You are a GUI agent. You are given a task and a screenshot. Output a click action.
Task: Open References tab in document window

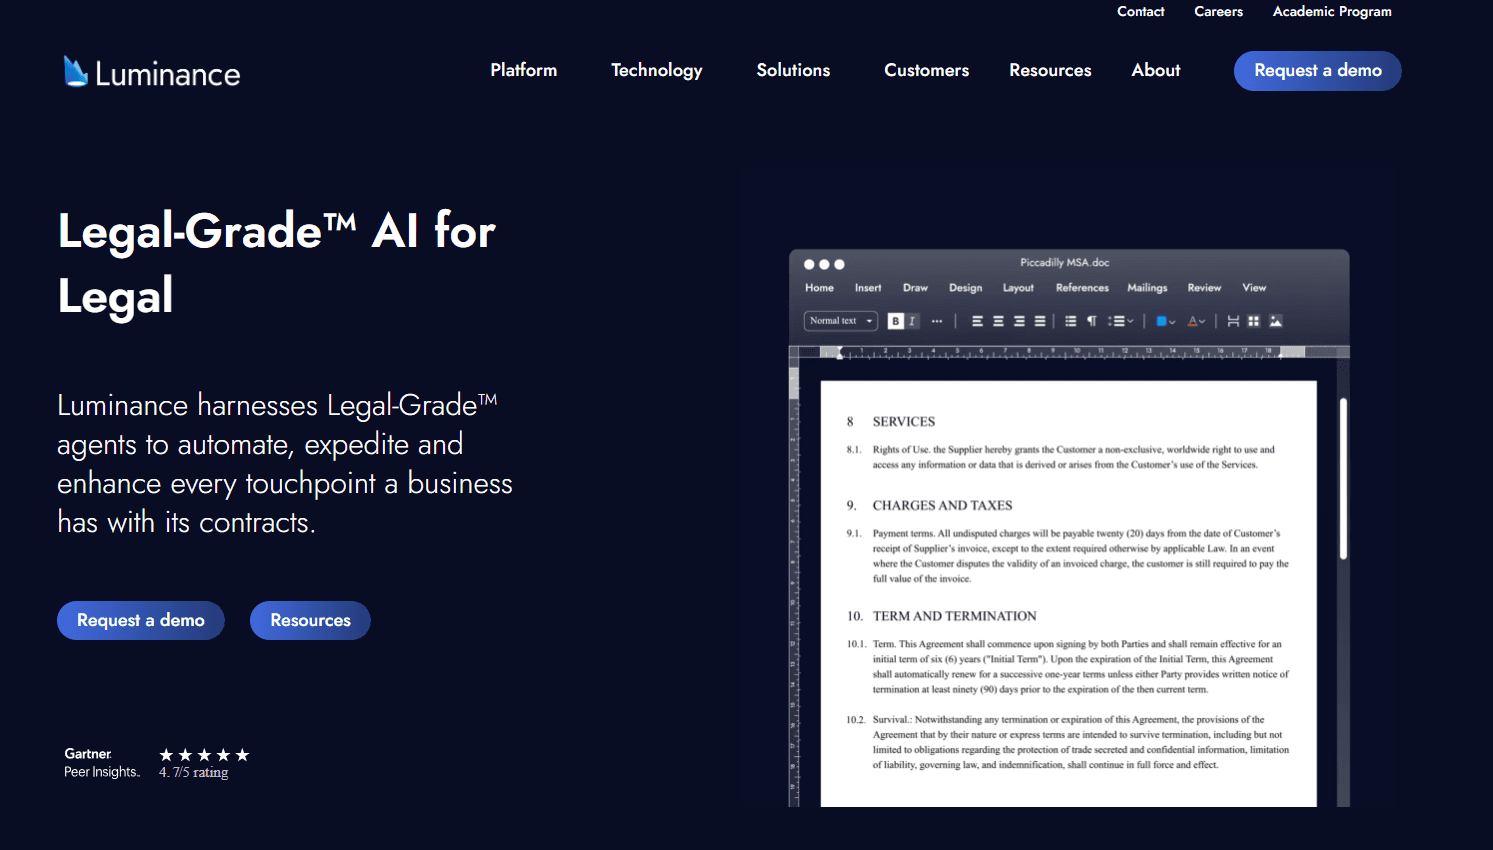pyautogui.click(x=1082, y=288)
